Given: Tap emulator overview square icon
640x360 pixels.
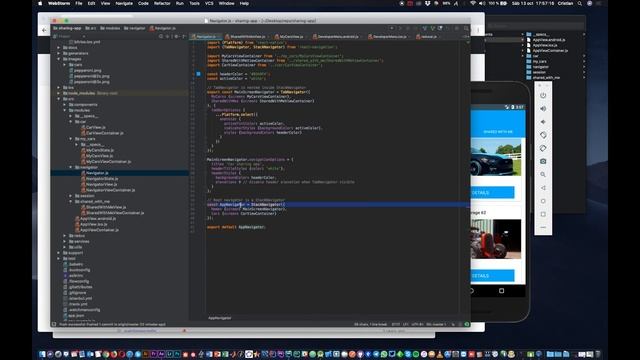Looking at the screenshot, I should tap(543, 214).
